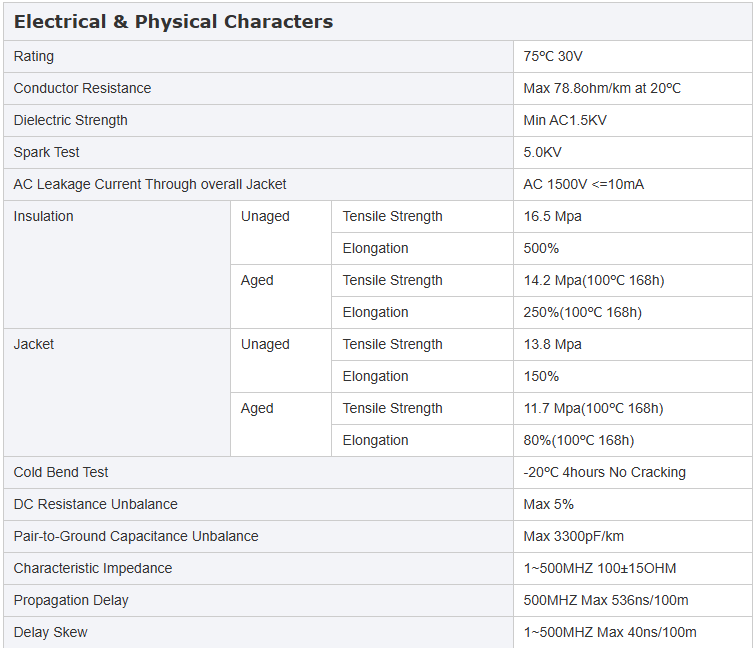Select the Insulation Unaged cell
This screenshot has height=648, width=754.
click(x=281, y=232)
